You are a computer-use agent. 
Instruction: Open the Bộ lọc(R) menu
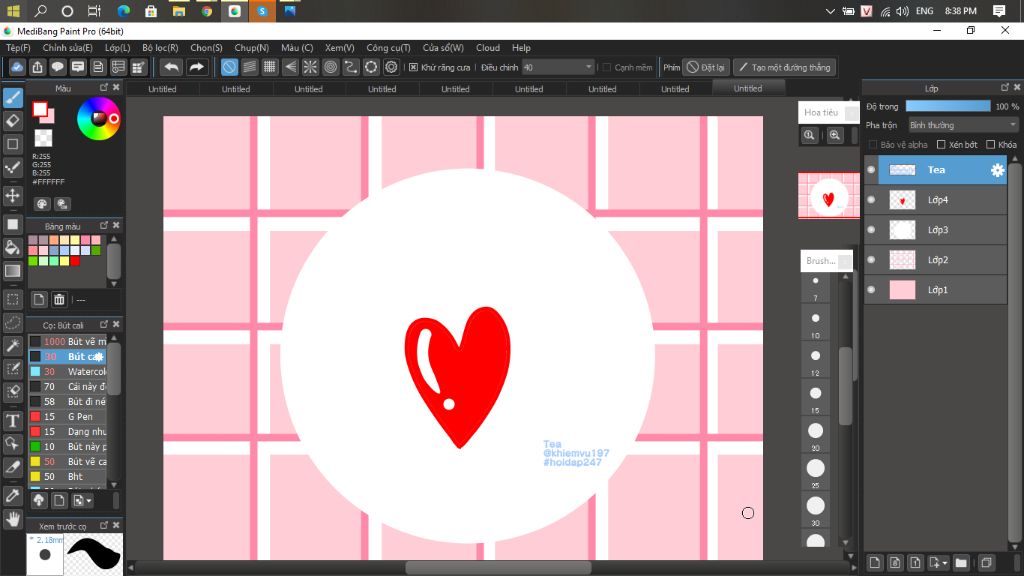point(160,48)
